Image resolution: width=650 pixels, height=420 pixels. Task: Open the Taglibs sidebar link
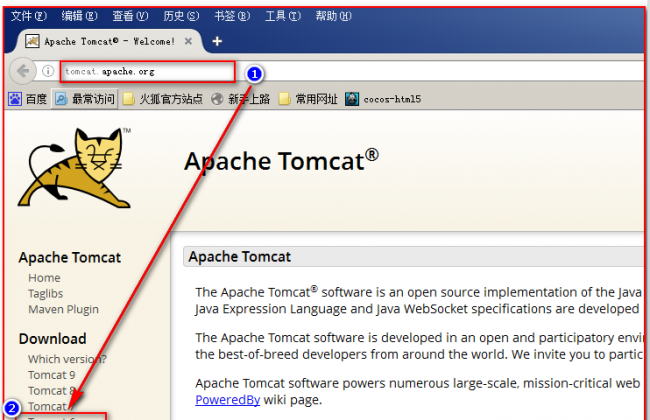point(46,294)
